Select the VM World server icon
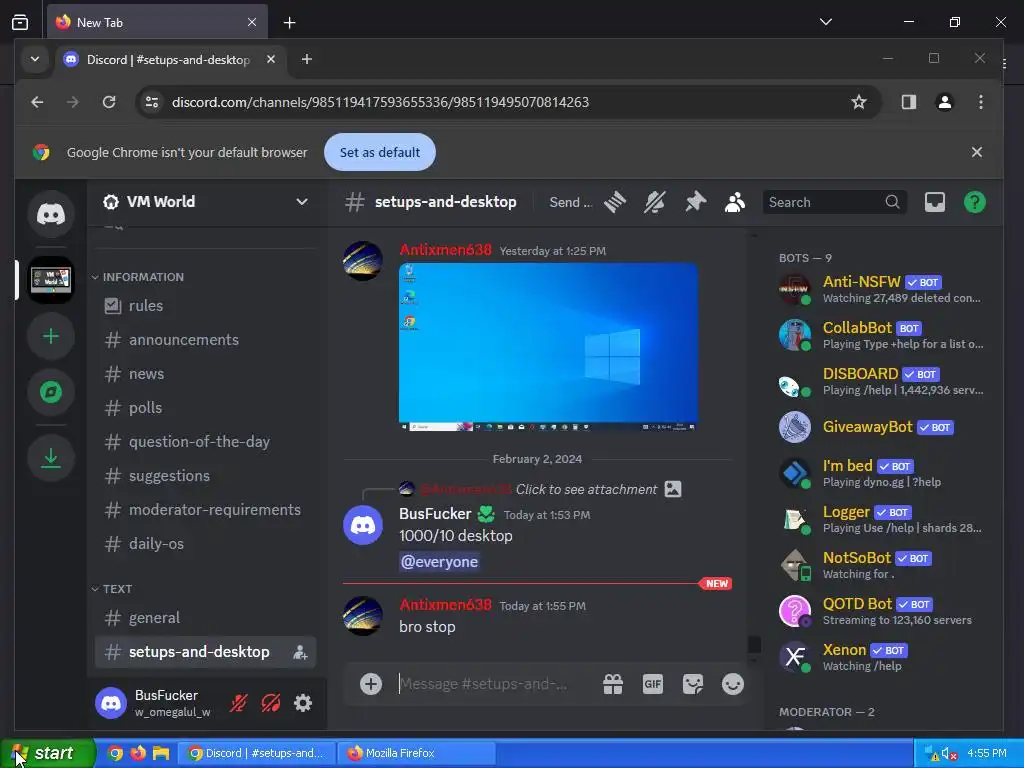This screenshot has width=1024, height=768. coord(51,280)
